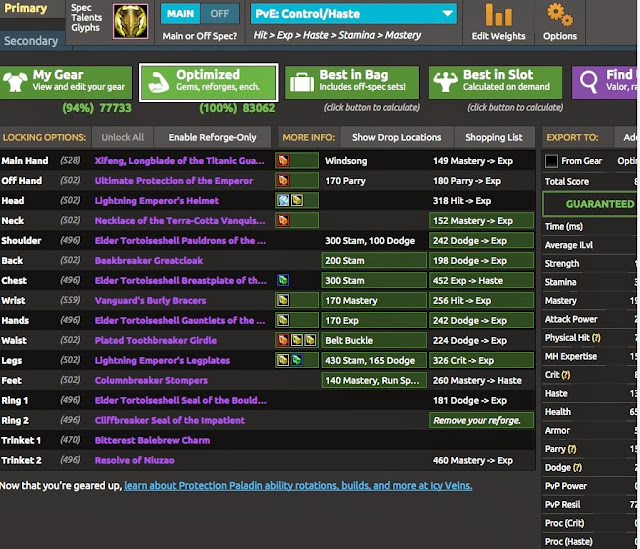The height and width of the screenshot is (549, 640).
Task: Open the Back enchant 200 Stam selector
Action: coord(374,260)
